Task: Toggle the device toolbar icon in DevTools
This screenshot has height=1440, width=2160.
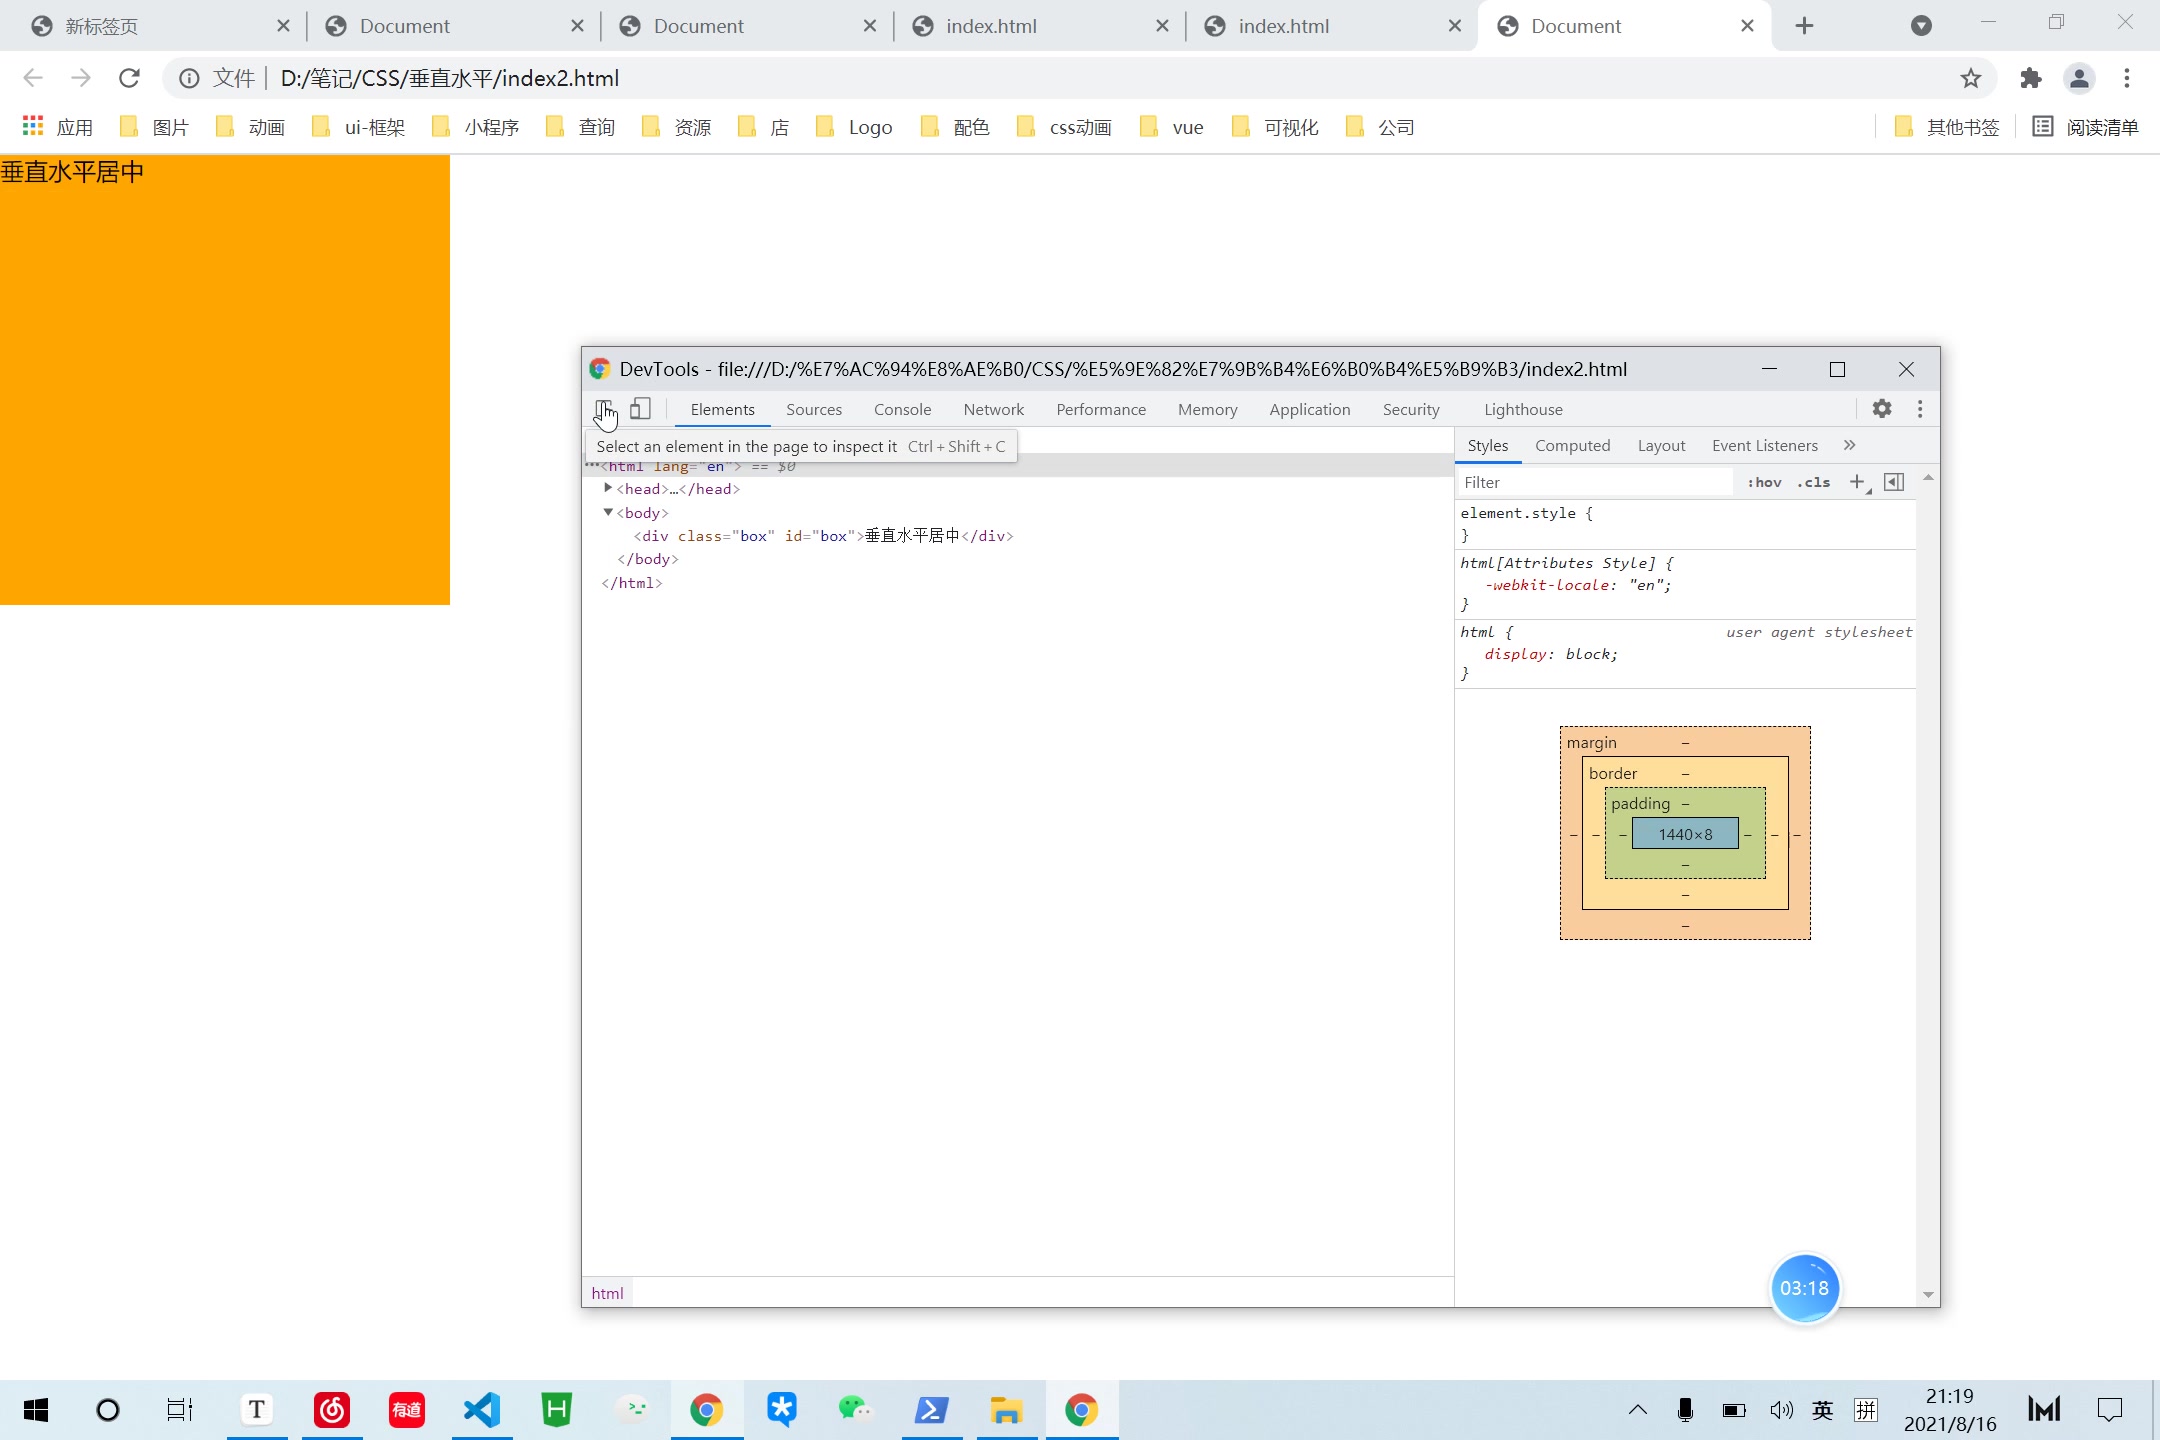Action: [x=641, y=409]
